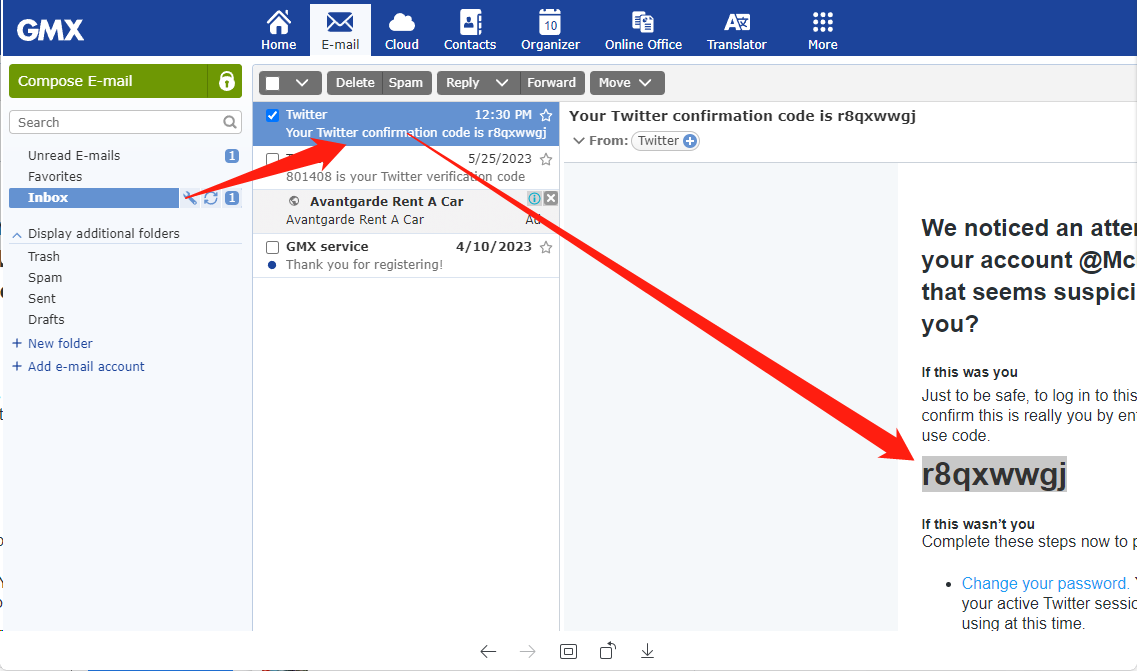The image size is (1137, 671).
Task: Expand the Reply options dropdown arrow
Action: click(503, 83)
